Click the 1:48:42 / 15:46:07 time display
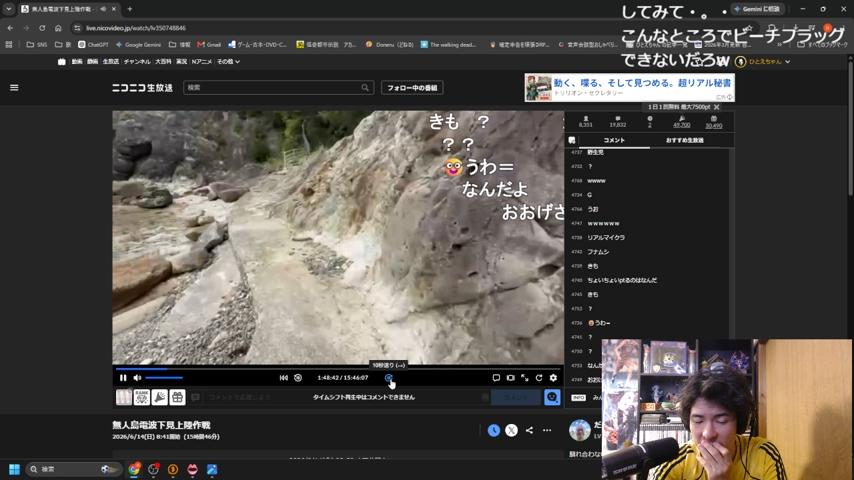The image size is (854, 480). (x=343, y=378)
